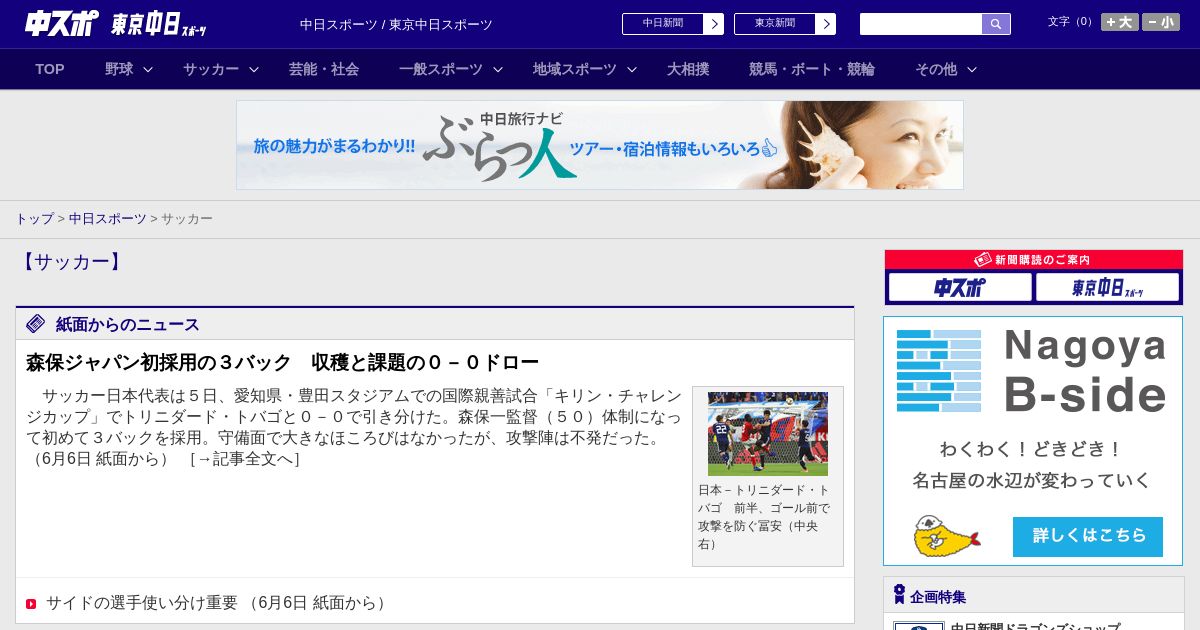Click 【サッカー】 page heading
1200x630 pixels.
70,262
